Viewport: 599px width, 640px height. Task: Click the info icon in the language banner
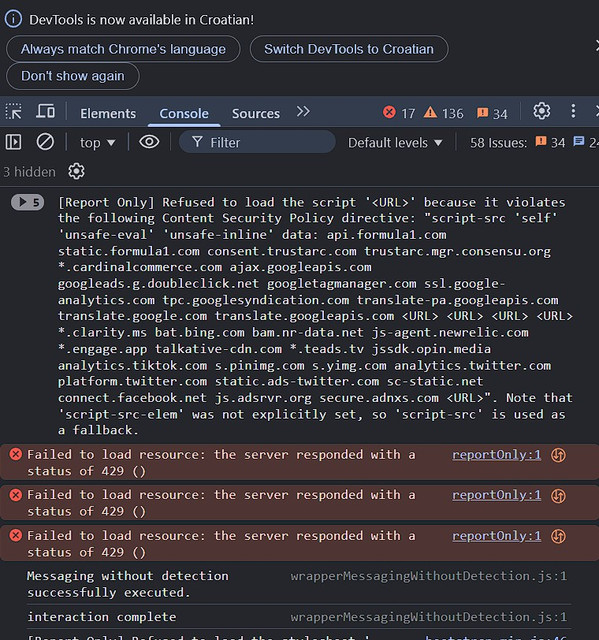pos(13,19)
